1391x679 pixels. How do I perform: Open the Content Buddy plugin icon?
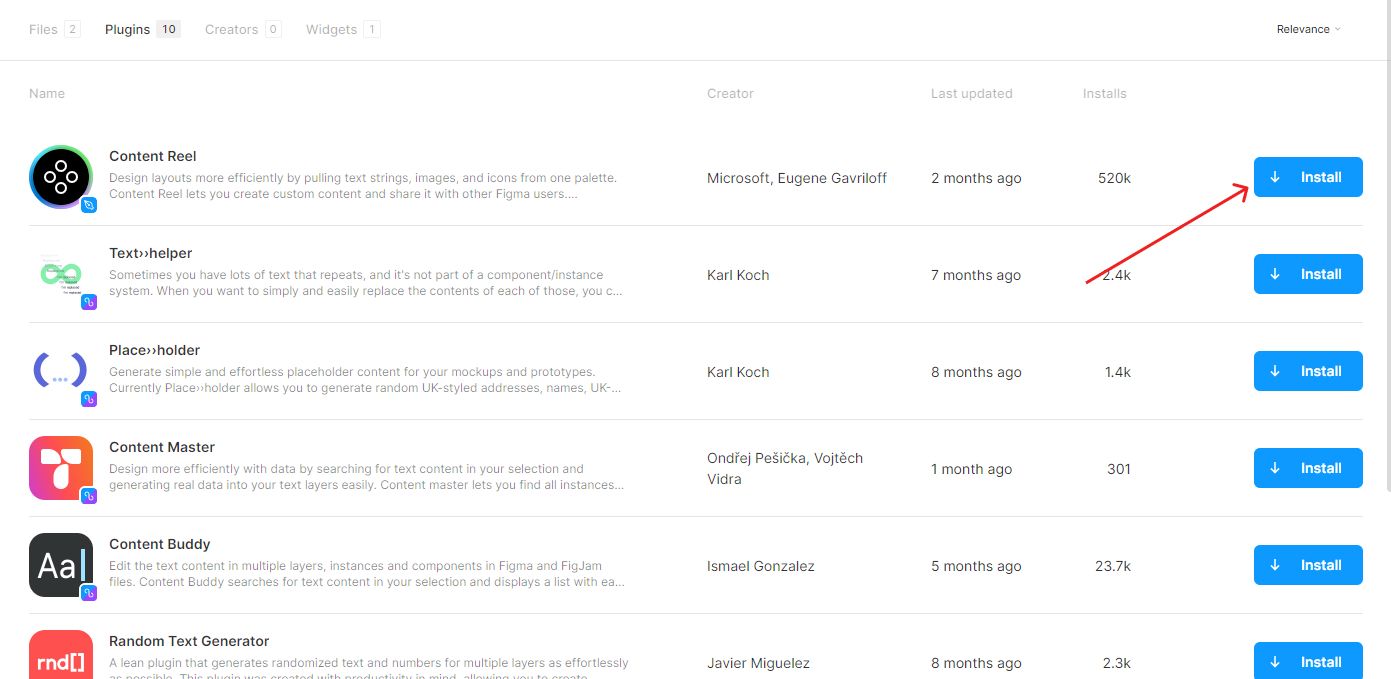tap(61, 565)
